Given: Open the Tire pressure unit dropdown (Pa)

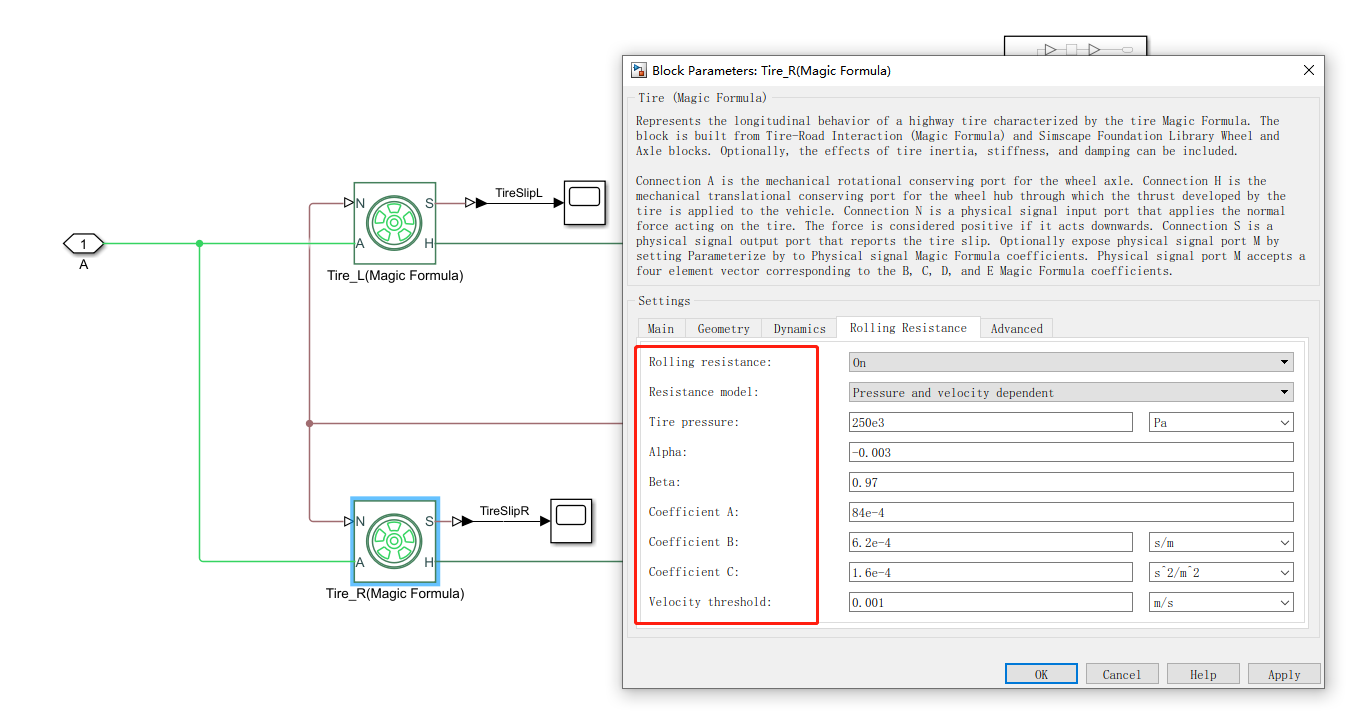Looking at the screenshot, I should (x=1221, y=422).
